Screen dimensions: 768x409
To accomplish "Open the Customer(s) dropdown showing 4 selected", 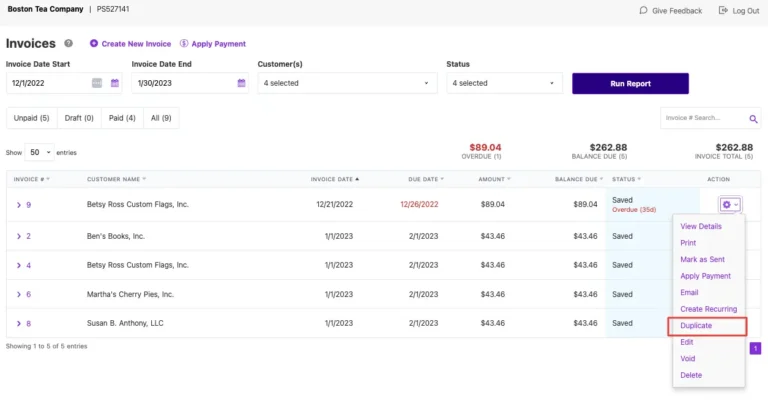I will pos(347,83).
